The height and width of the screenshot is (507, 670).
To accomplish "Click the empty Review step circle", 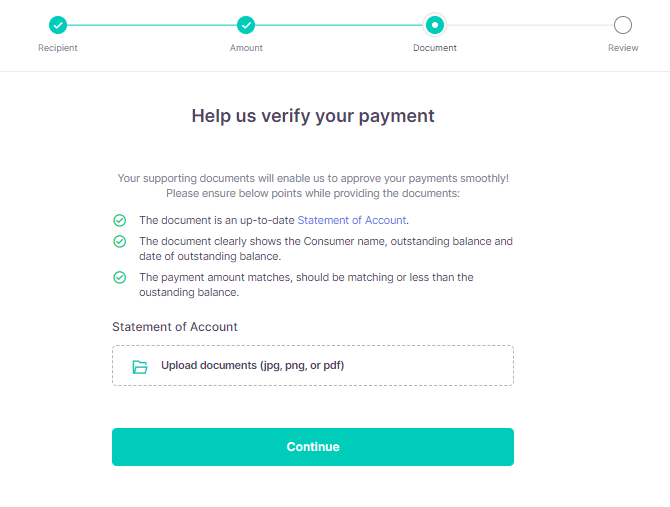I will pyautogui.click(x=623, y=25).
